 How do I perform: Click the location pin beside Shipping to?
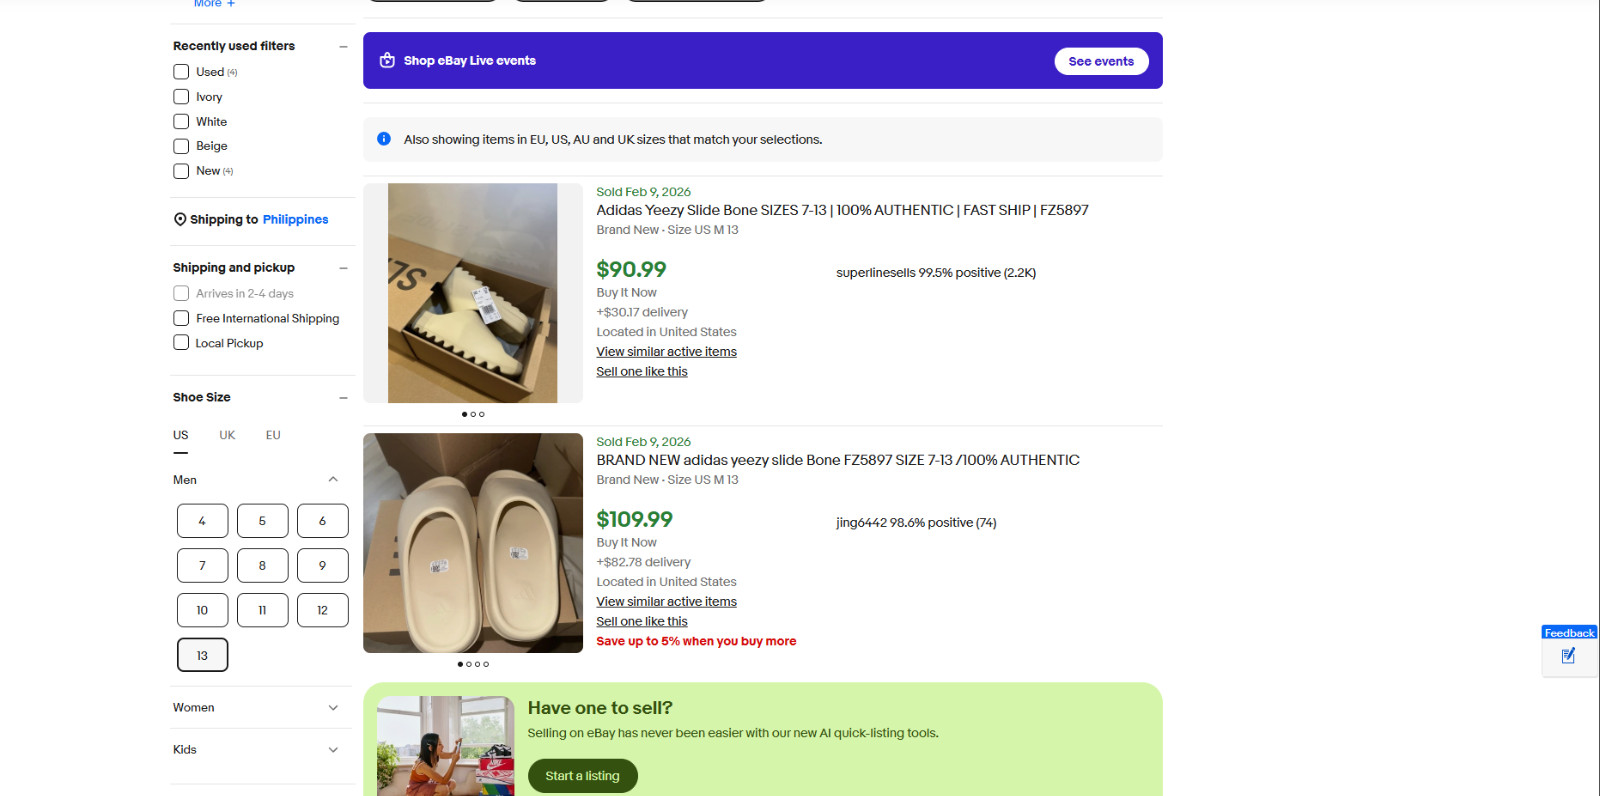click(x=180, y=219)
